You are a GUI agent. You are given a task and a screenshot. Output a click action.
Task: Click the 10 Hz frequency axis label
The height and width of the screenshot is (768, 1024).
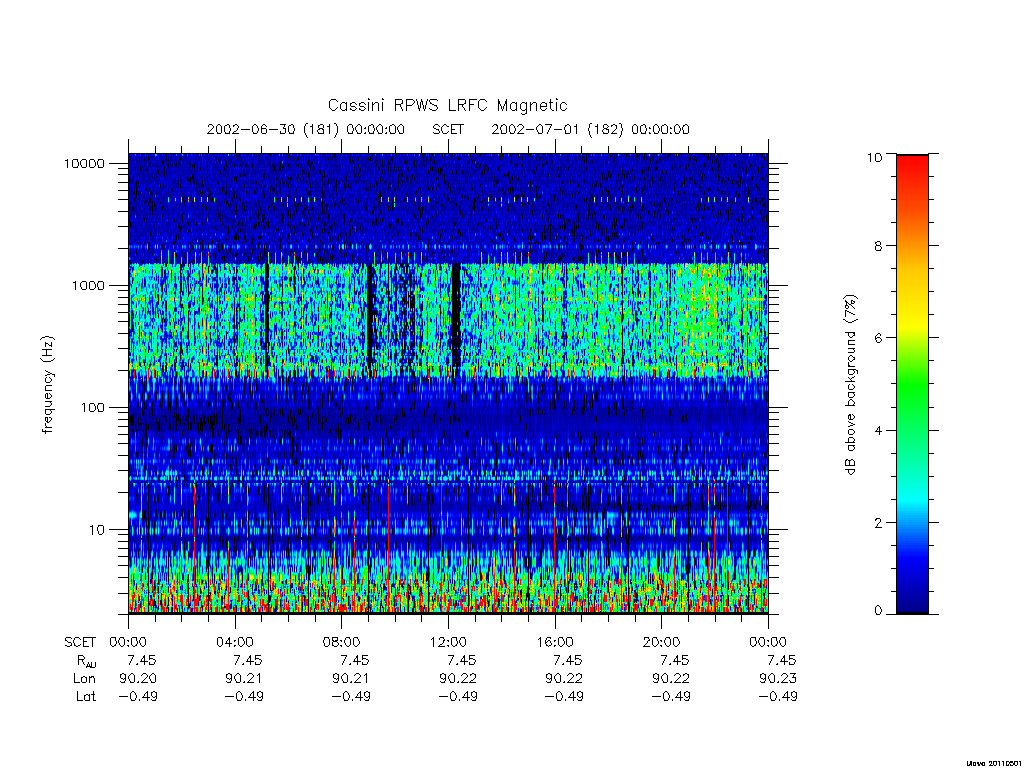point(97,530)
